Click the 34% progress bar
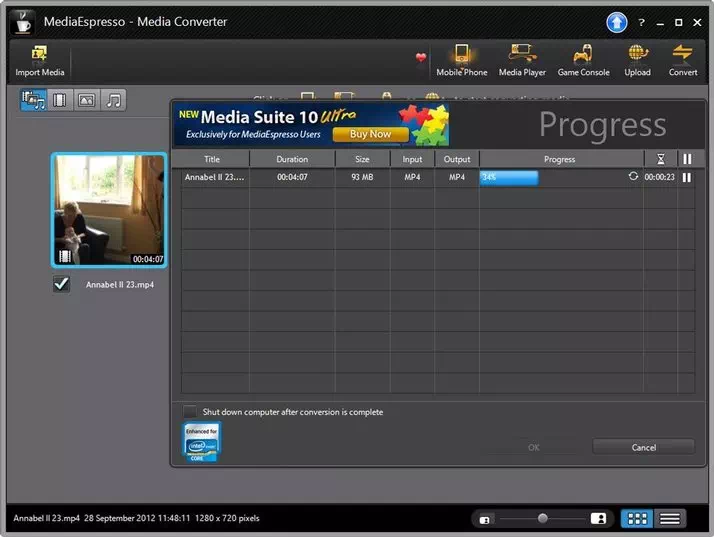The height and width of the screenshot is (537, 714). [509, 178]
